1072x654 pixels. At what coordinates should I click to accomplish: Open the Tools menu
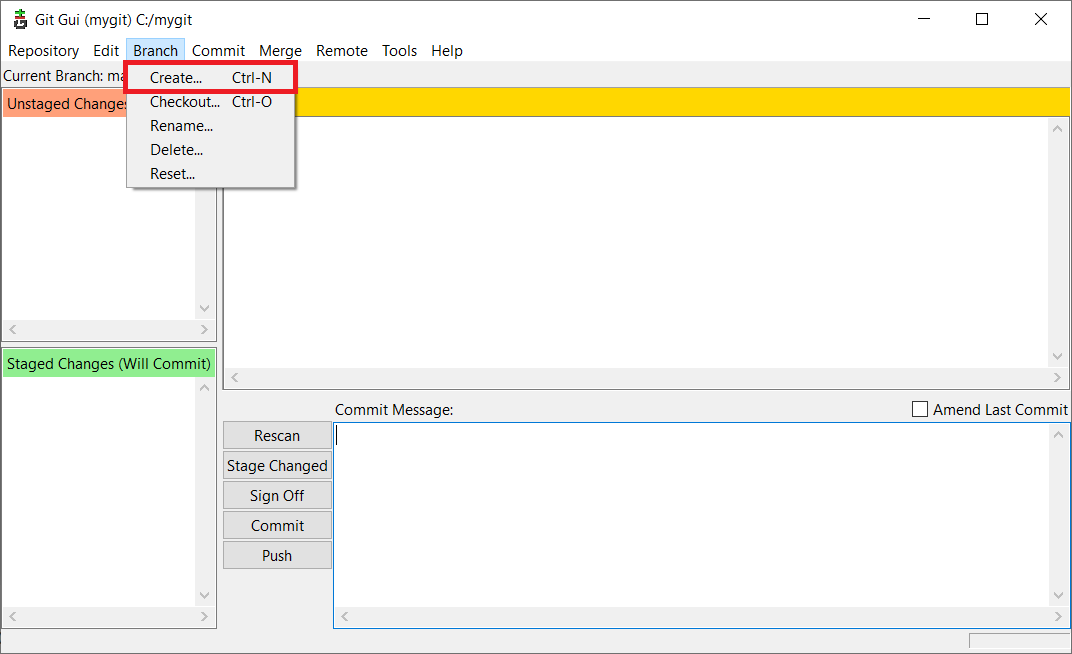tap(399, 51)
